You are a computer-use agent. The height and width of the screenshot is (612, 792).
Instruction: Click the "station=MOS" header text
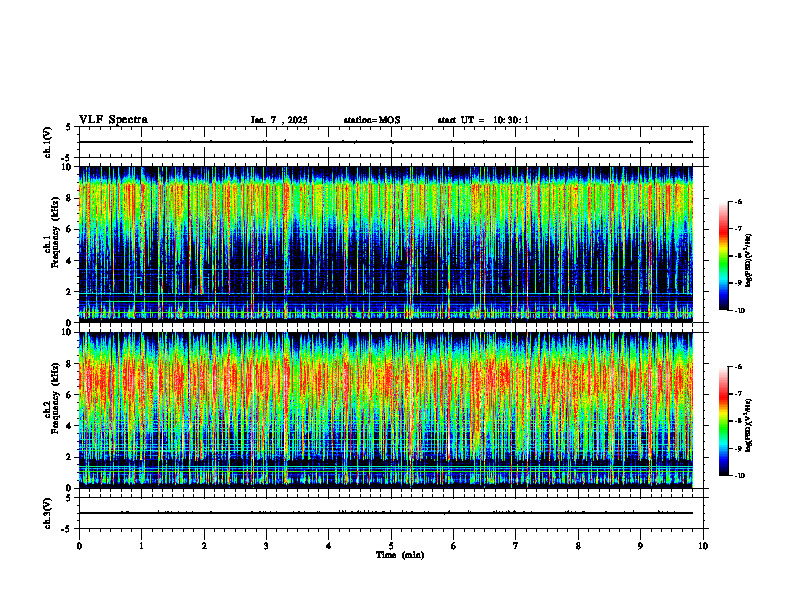tap(372, 120)
